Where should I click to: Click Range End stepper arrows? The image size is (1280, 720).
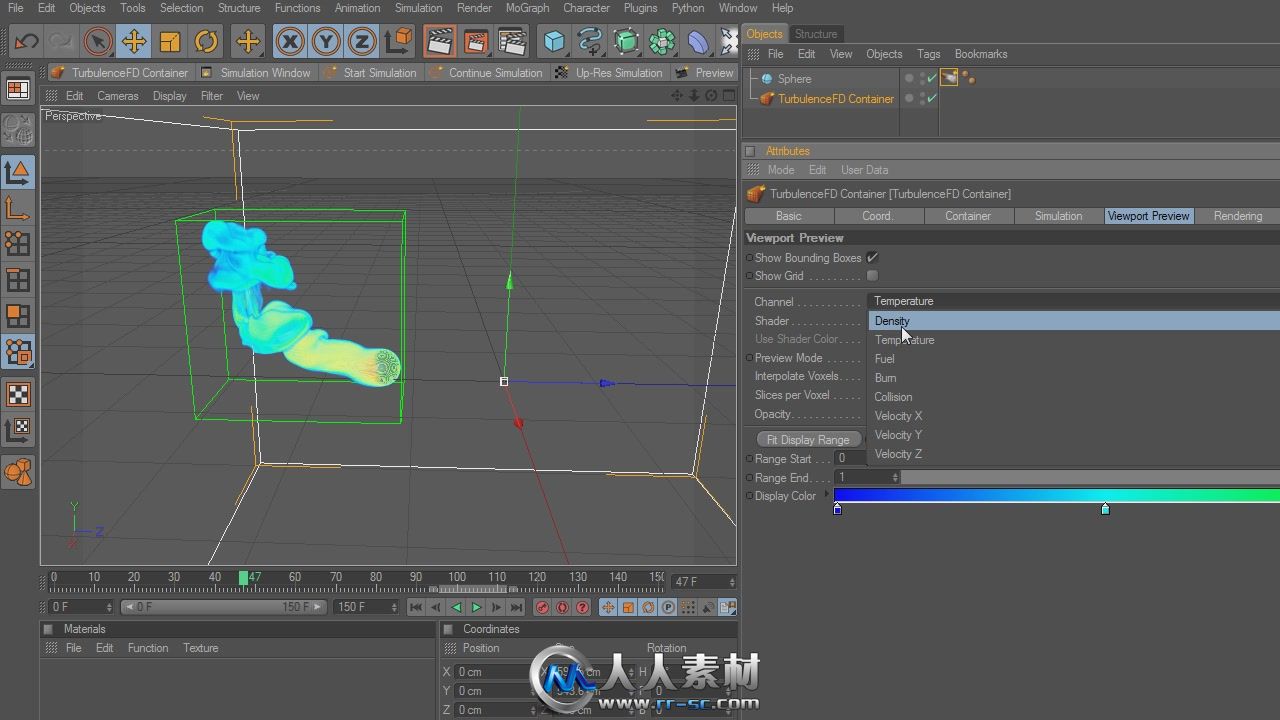(895, 478)
